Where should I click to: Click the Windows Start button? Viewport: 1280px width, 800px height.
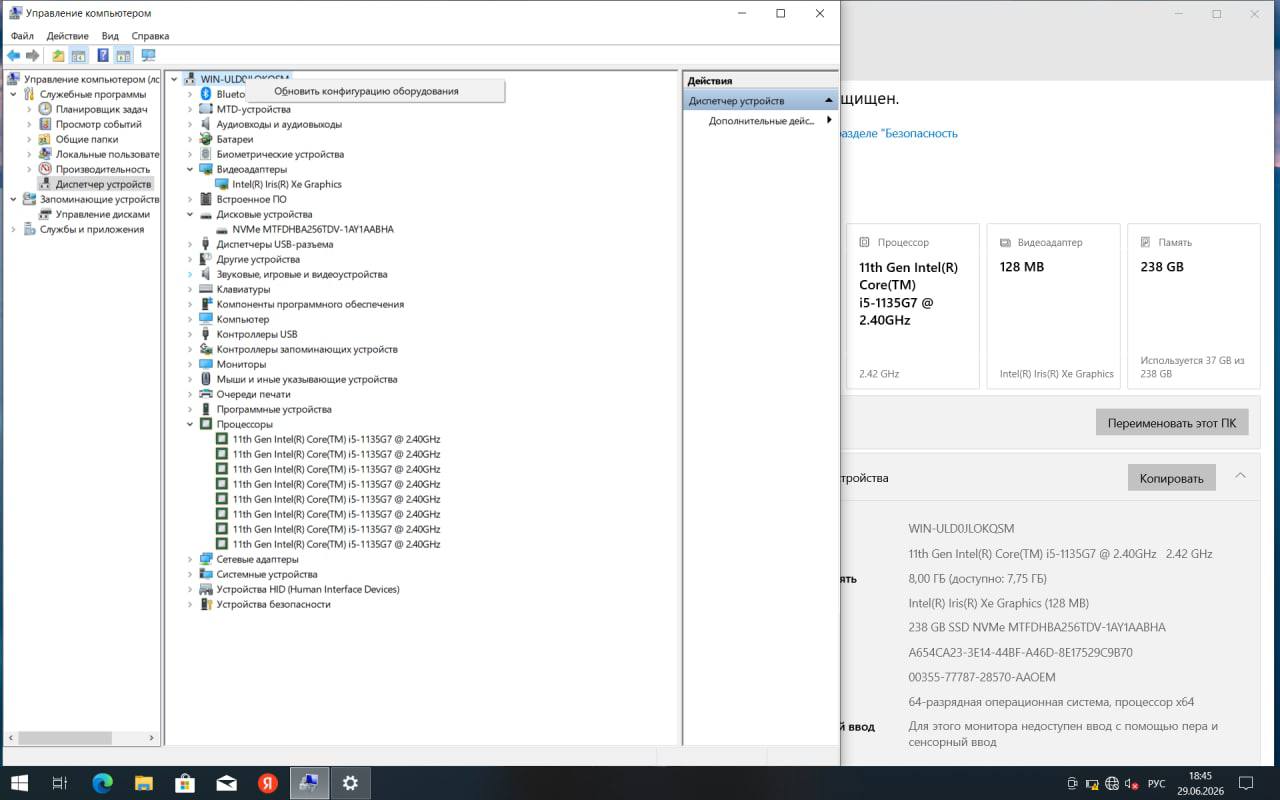tap(19, 783)
